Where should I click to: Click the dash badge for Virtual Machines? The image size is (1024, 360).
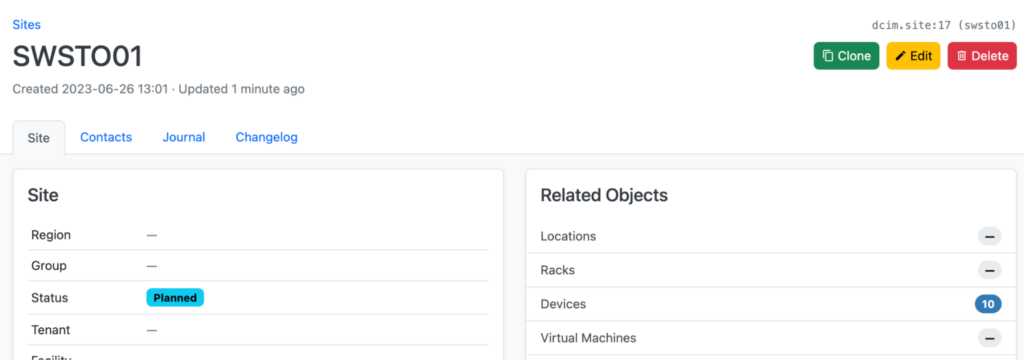[989, 338]
